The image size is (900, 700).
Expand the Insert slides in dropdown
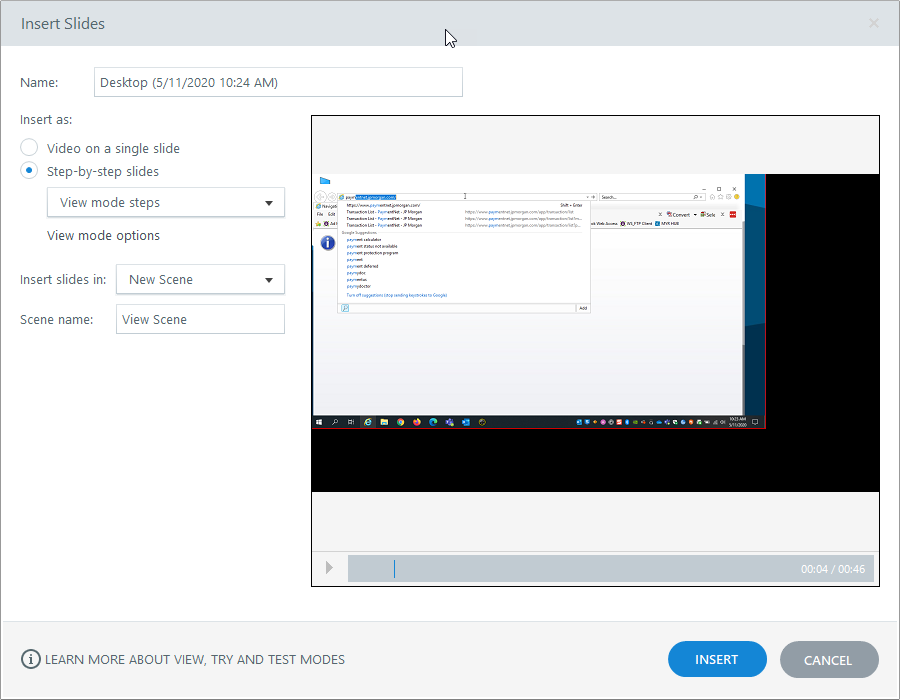coord(200,280)
